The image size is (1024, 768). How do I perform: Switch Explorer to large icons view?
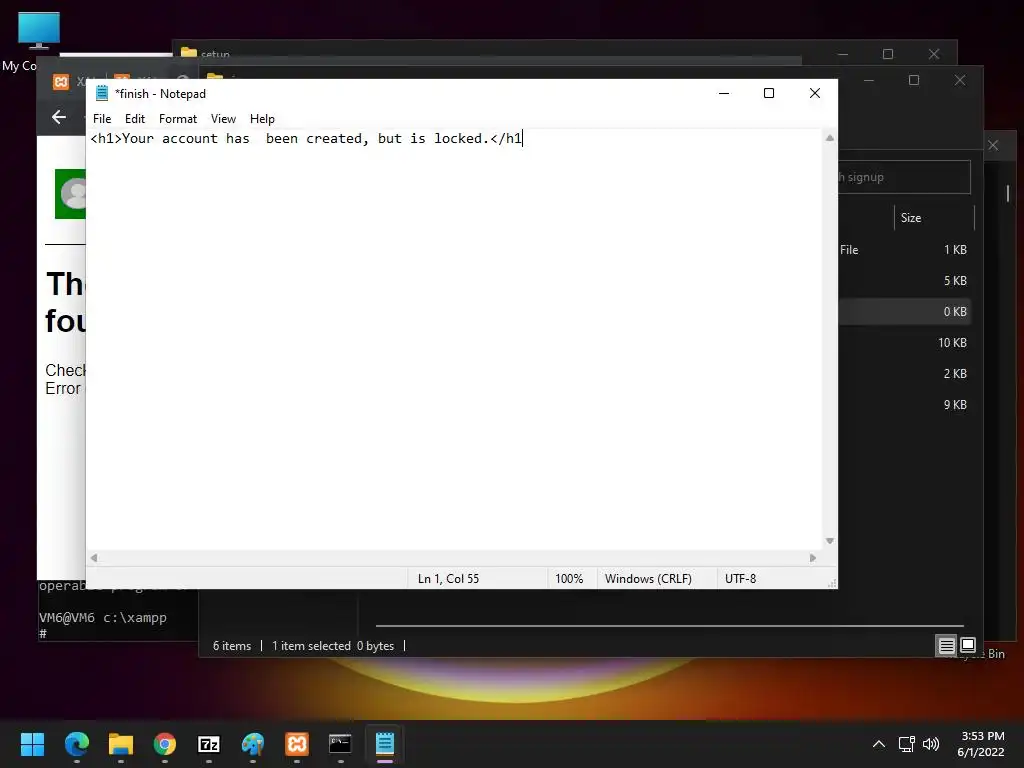pyautogui.click(x=968, y=645)
